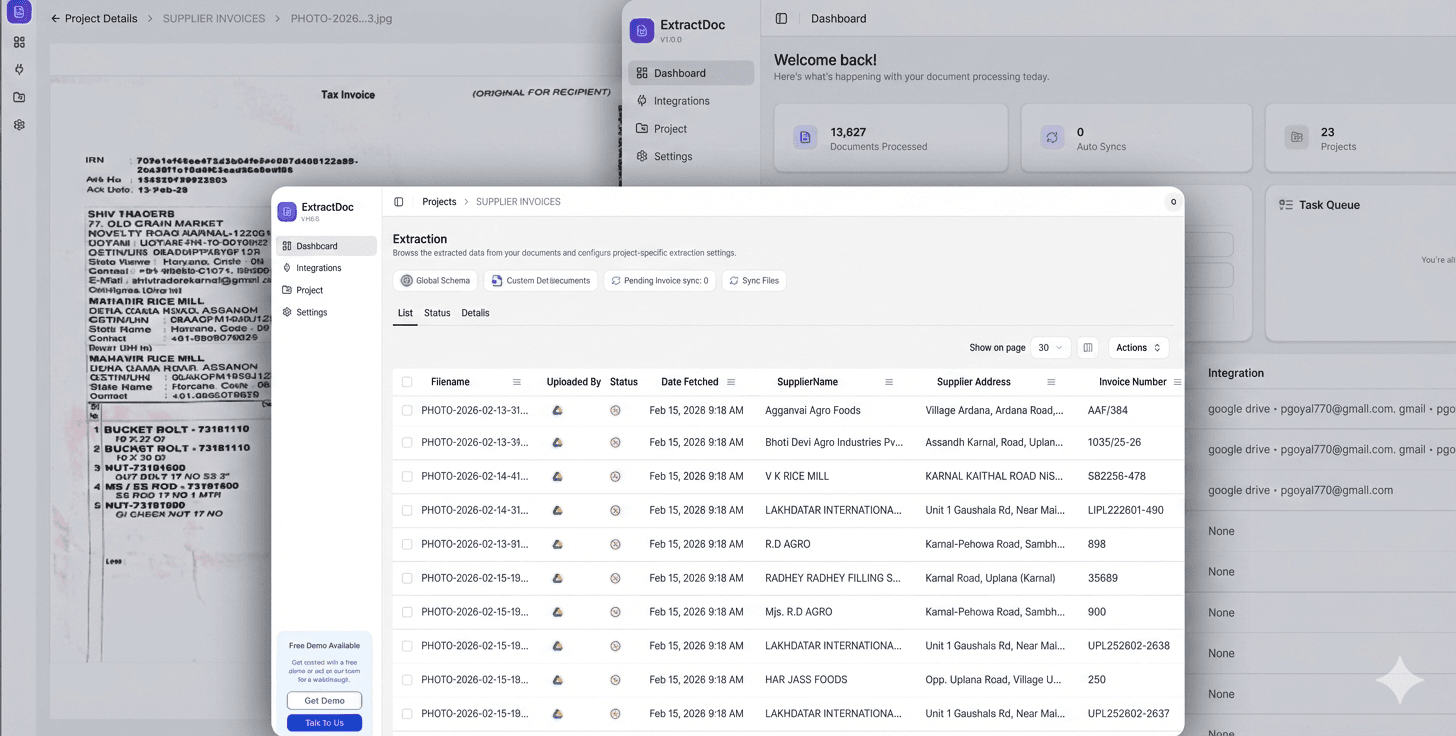1456x736 pixels.
Task: Click the Task Queue panel icon
Action: point(1288,205)
